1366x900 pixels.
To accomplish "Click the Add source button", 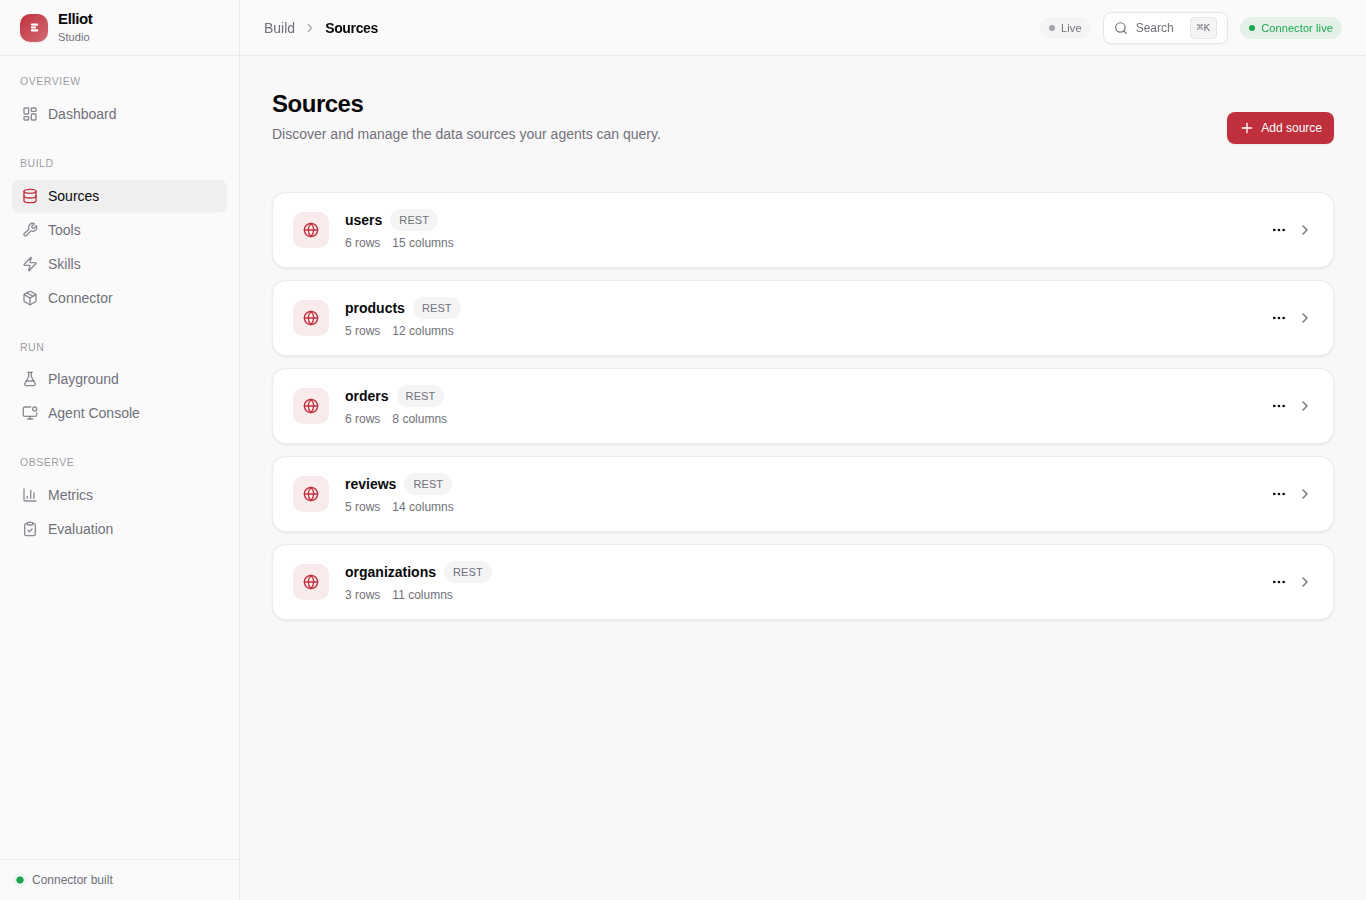I will click(1280, 128).
